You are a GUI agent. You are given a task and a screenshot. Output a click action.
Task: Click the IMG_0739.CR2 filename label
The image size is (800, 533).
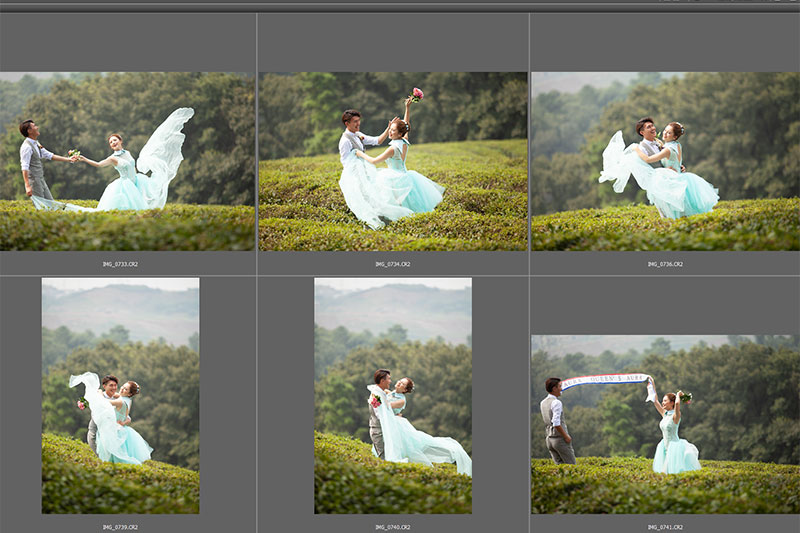pyautogui.click(x=120, y=527)
